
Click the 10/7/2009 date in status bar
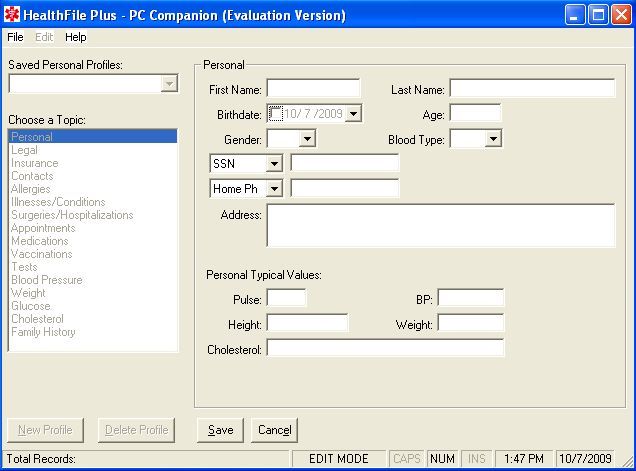tap(585, 459)
